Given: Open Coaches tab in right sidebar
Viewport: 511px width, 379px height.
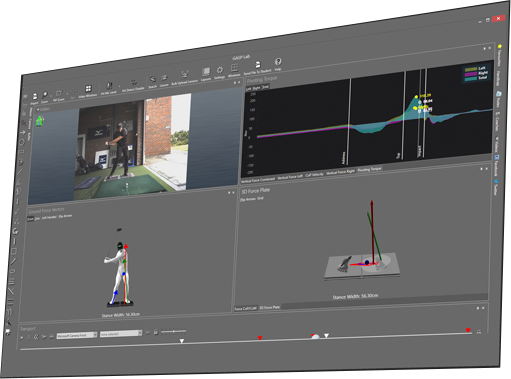Looking at the screenshot, I should (x=497, y=122).
